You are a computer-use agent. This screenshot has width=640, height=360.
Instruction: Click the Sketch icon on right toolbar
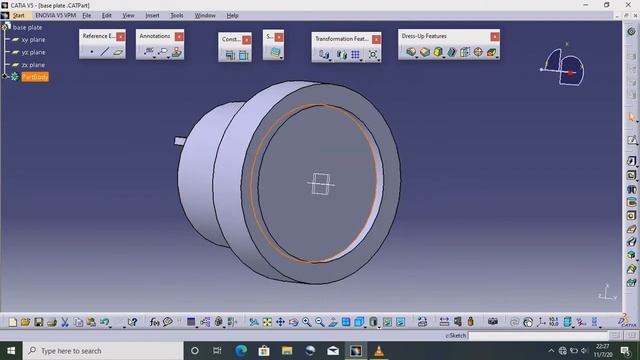[x=631, y=140]
